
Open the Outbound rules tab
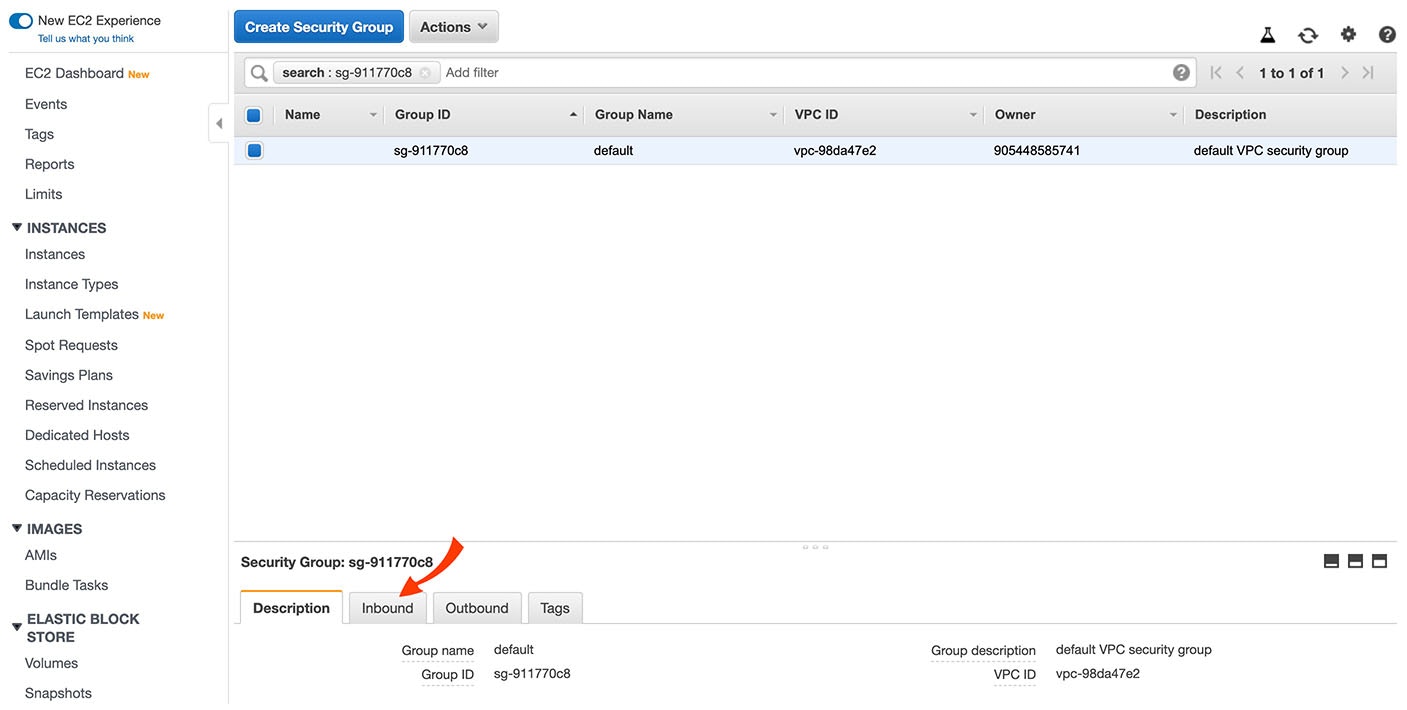(477, 607)
